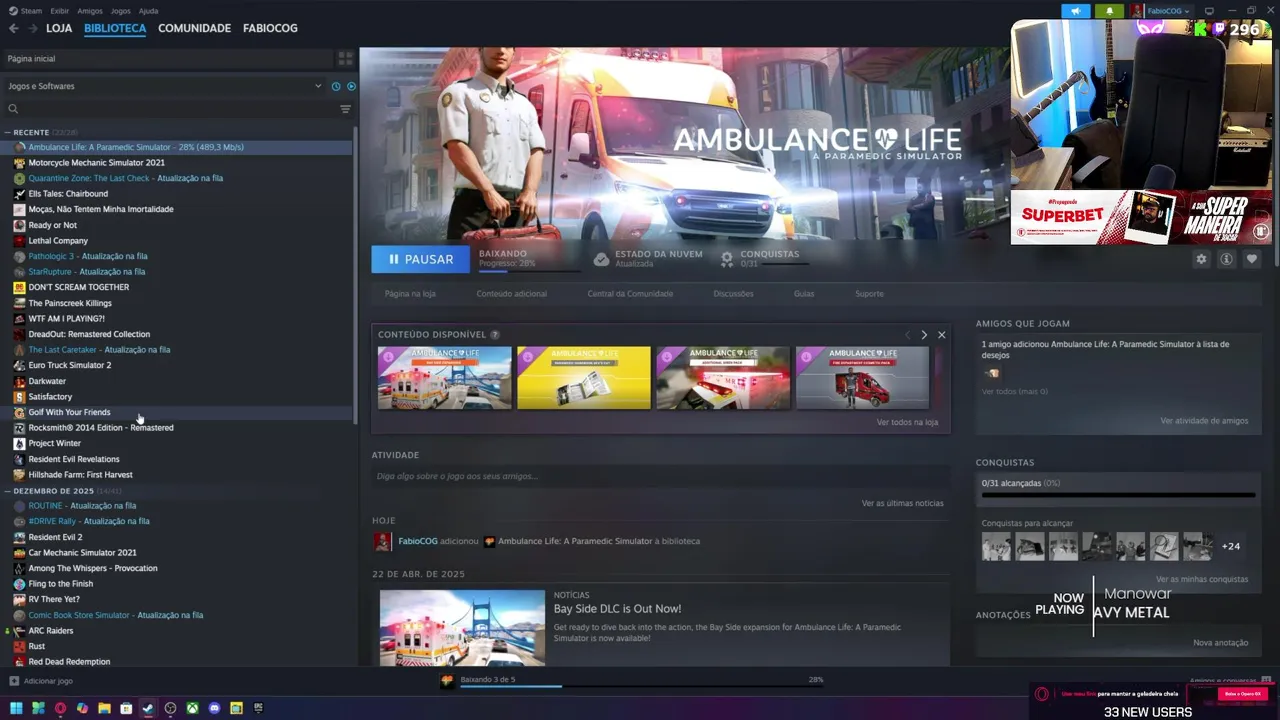Viewport: 1280px width, 720px height.
Task: Toggle the ready-to-play filter icon
Action: (x=351, y=86)
